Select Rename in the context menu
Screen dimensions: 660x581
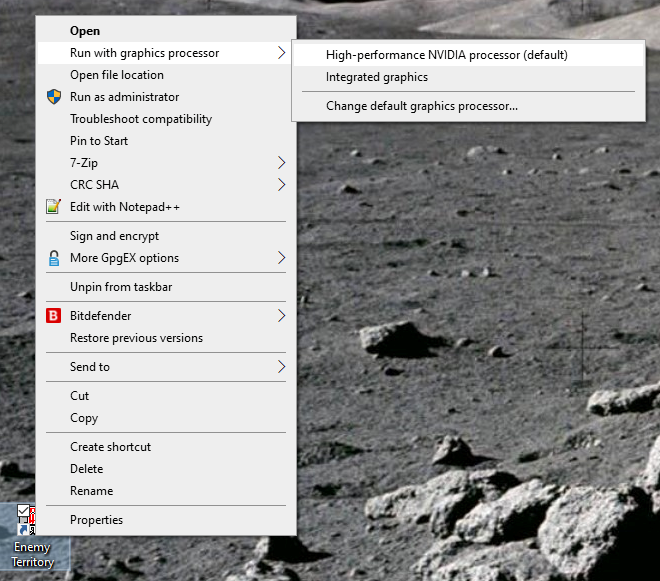(x=166, y=491)
